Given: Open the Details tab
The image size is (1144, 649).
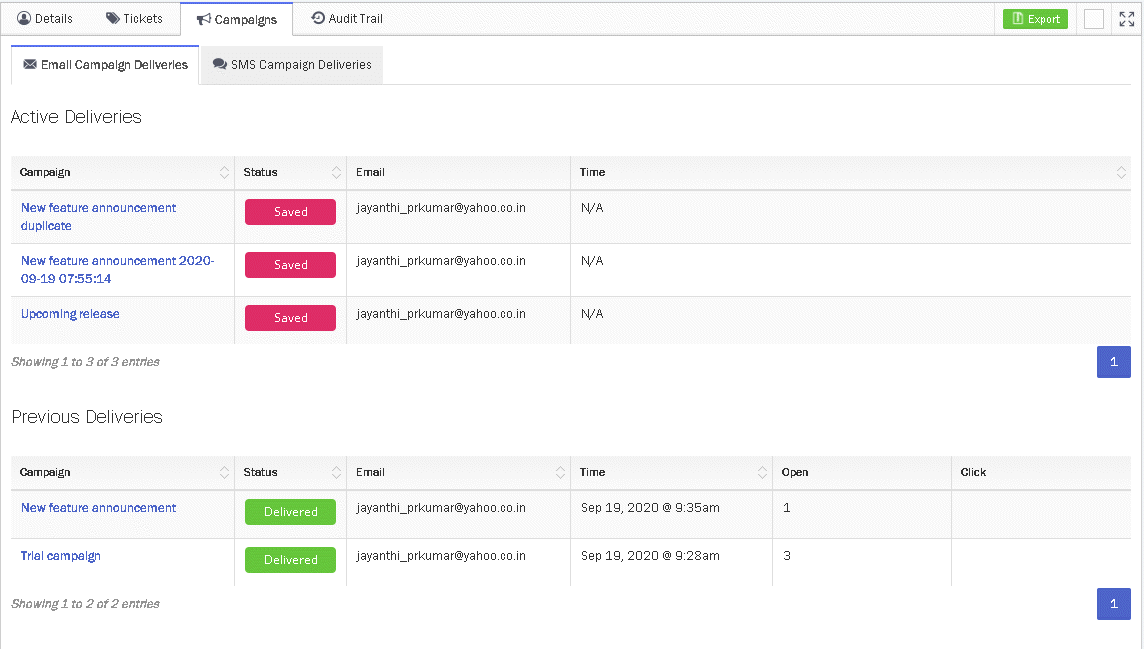Looking at the screenshot, I should click(x=45, y=19).
